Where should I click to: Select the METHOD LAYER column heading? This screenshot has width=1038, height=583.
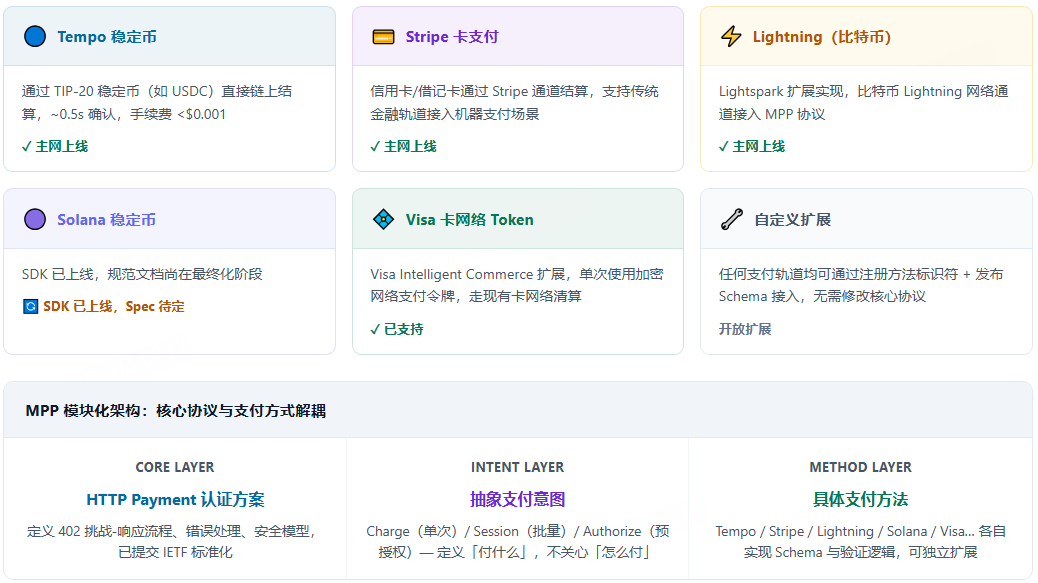[860, 467]
